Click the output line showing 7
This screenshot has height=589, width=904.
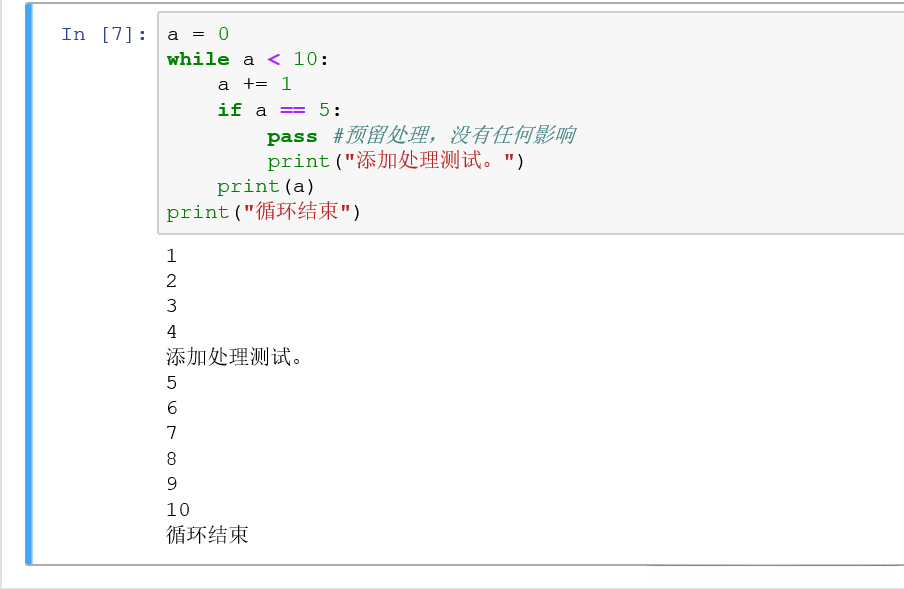[172, 433]
